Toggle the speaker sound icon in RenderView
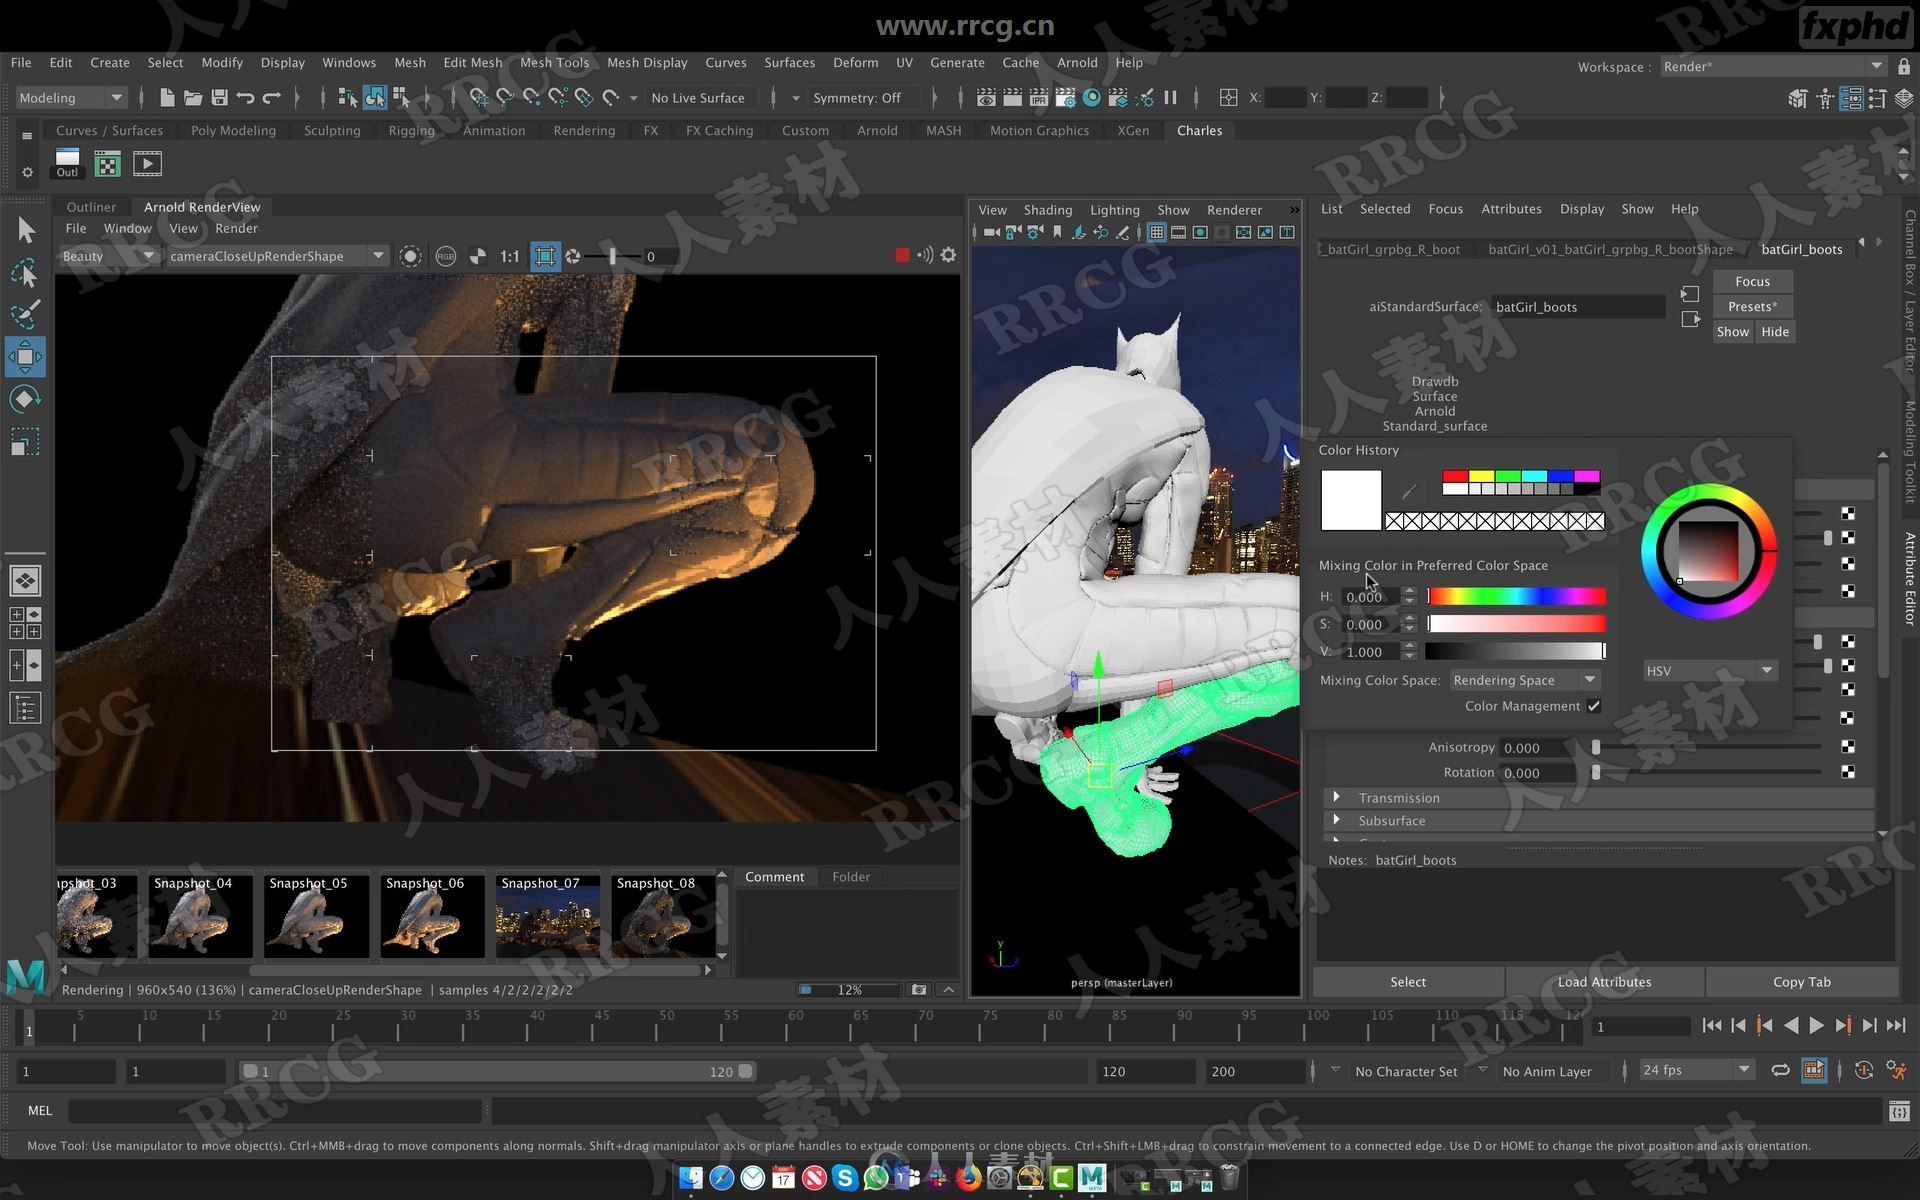This screenshot has width=1920, height=1200. coord(925,256)
